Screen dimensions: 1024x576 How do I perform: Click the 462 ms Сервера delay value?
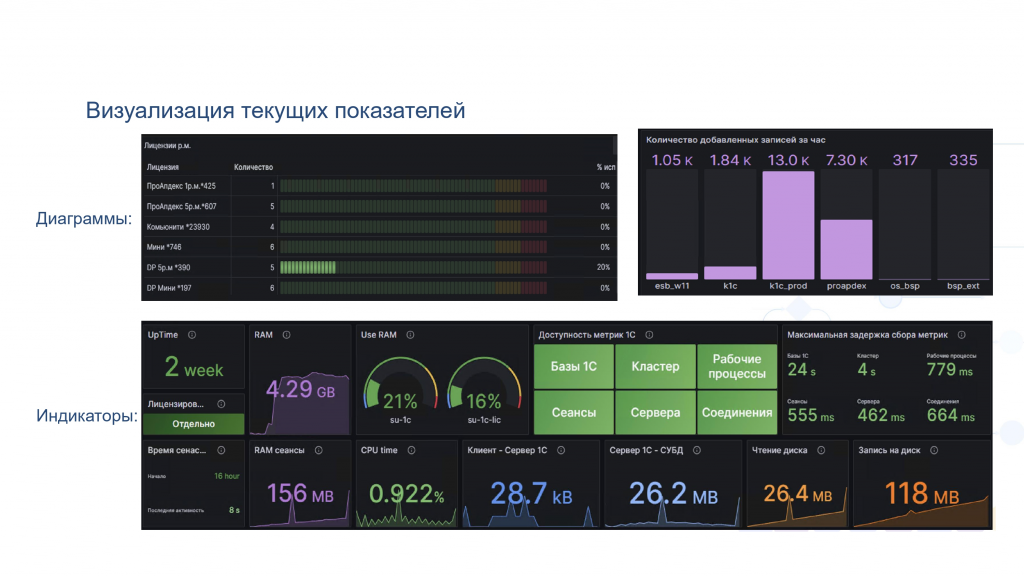click(x=881, y=415)
